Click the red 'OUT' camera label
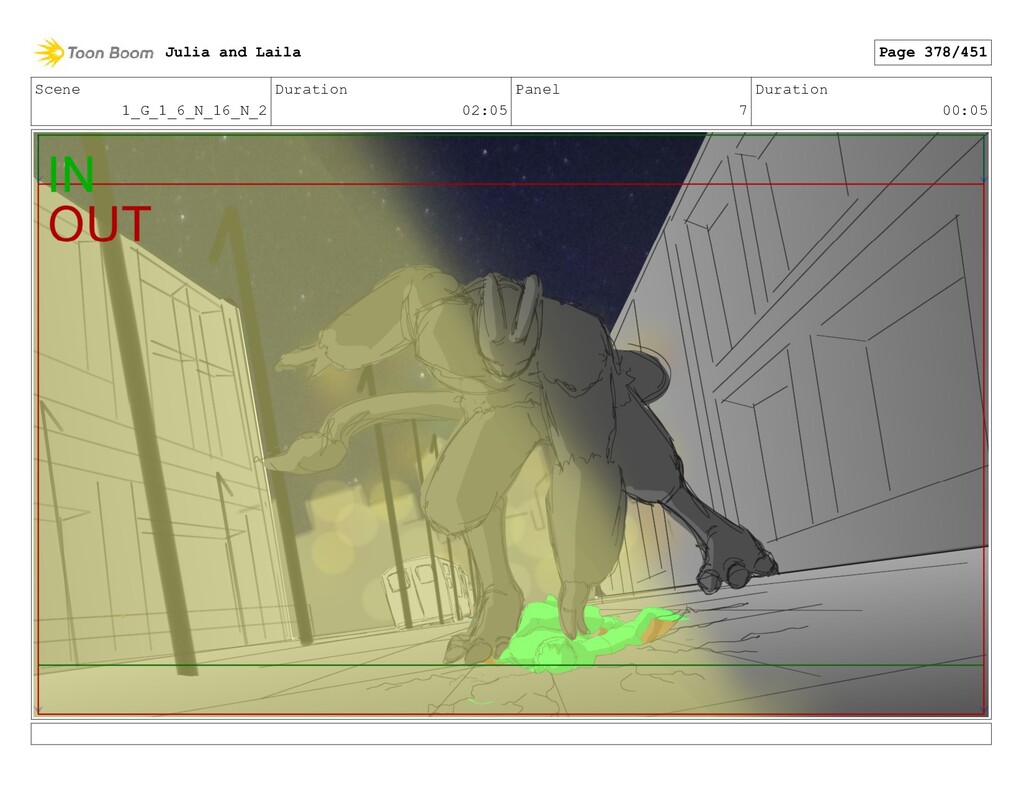The height and width of the screenshot is (791, 1024). (99, 224)
